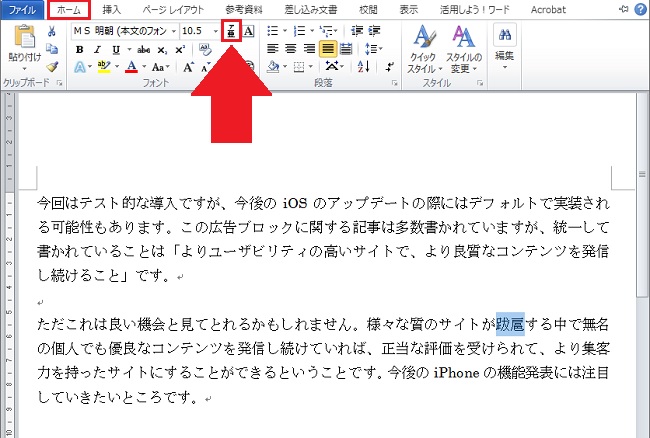Click the red font color 'A' button

[131, 67]
